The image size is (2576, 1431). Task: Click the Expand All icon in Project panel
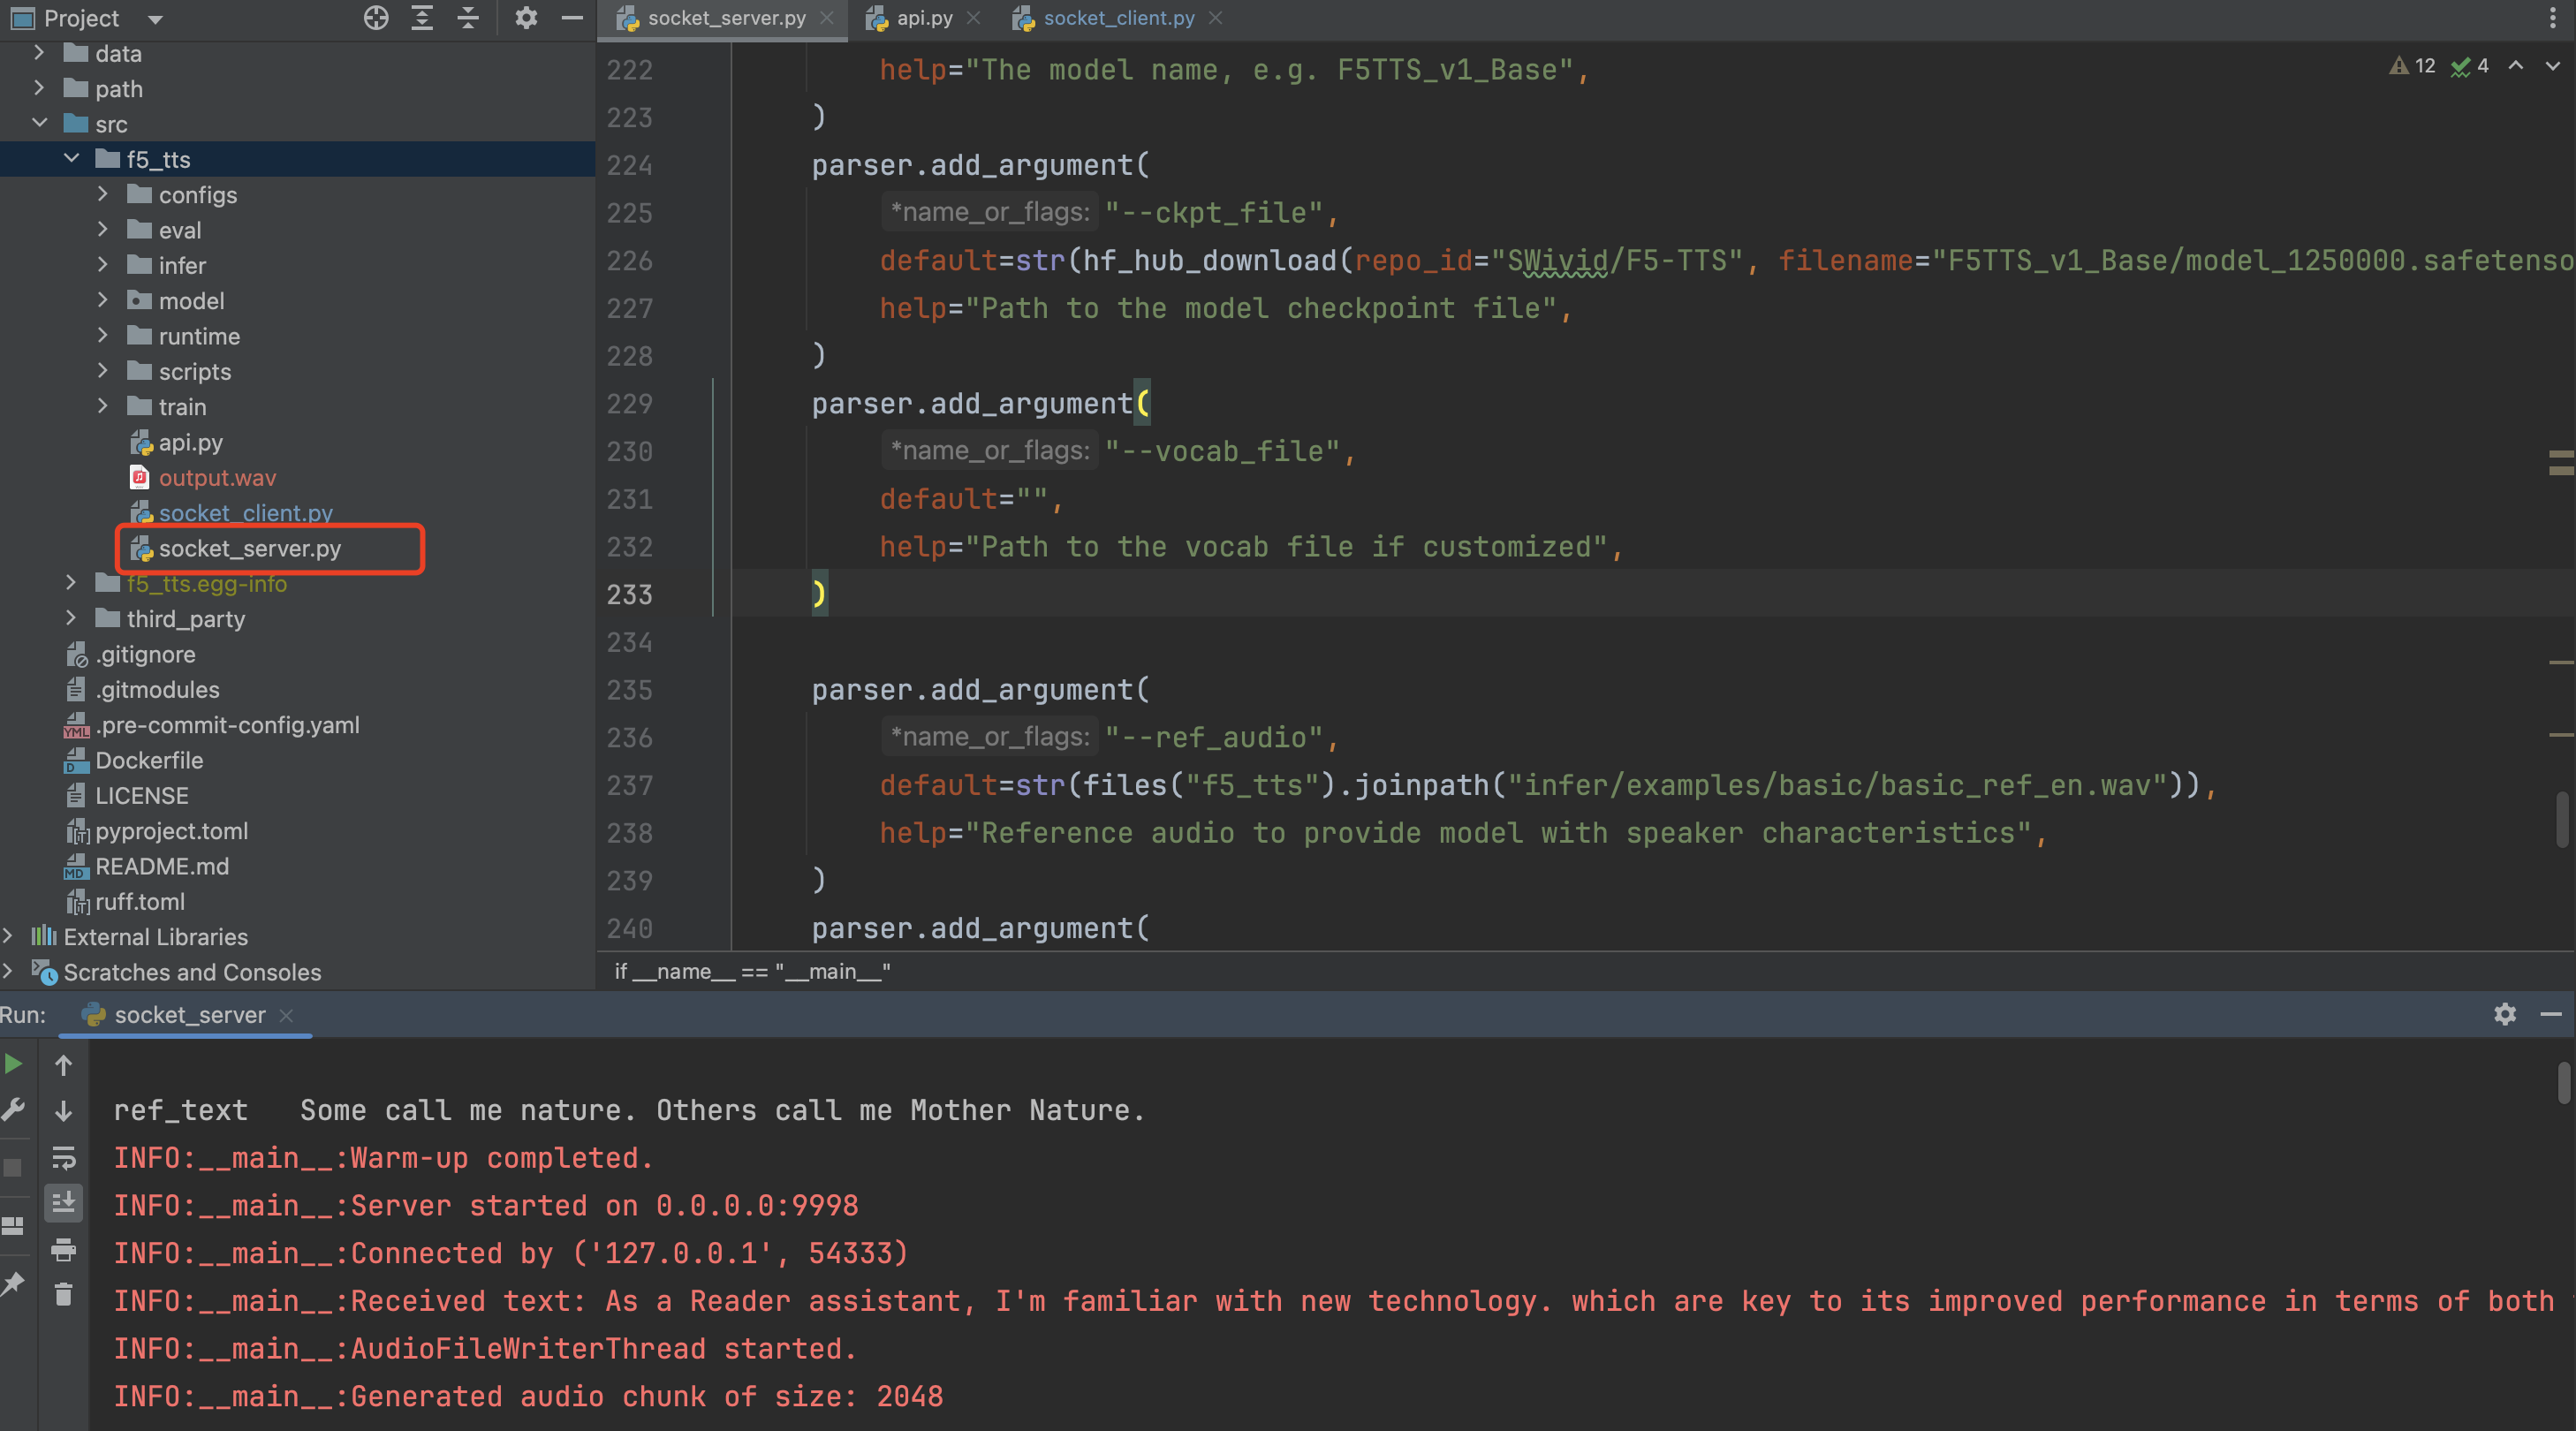pos(422,18)
